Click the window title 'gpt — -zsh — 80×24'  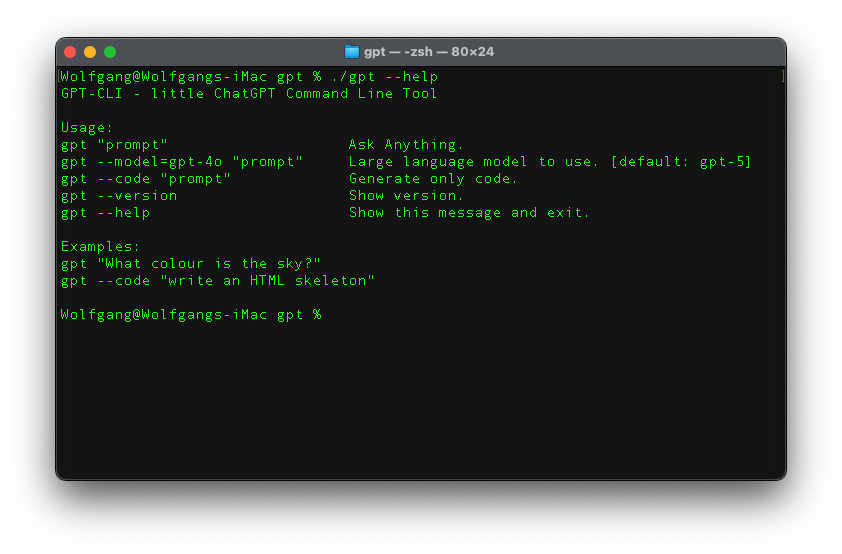tap(429, 52)
